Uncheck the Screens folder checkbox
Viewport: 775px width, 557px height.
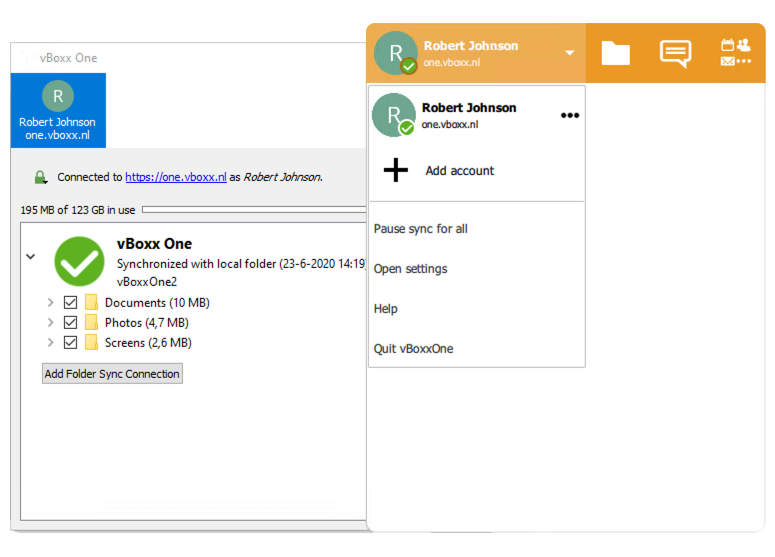71,343
